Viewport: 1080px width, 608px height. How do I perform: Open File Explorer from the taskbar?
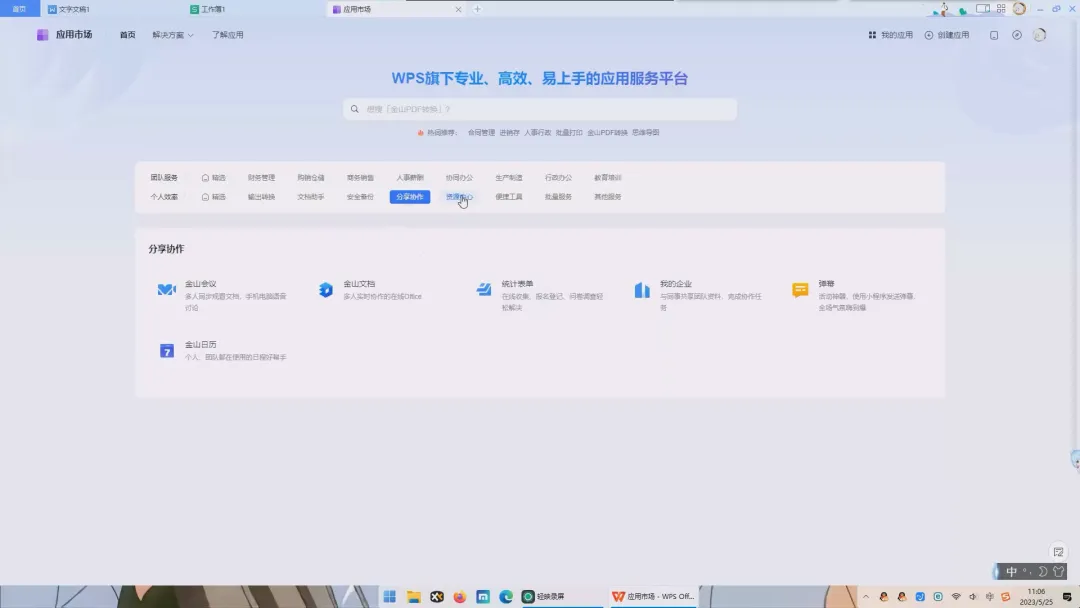[413, 596]
